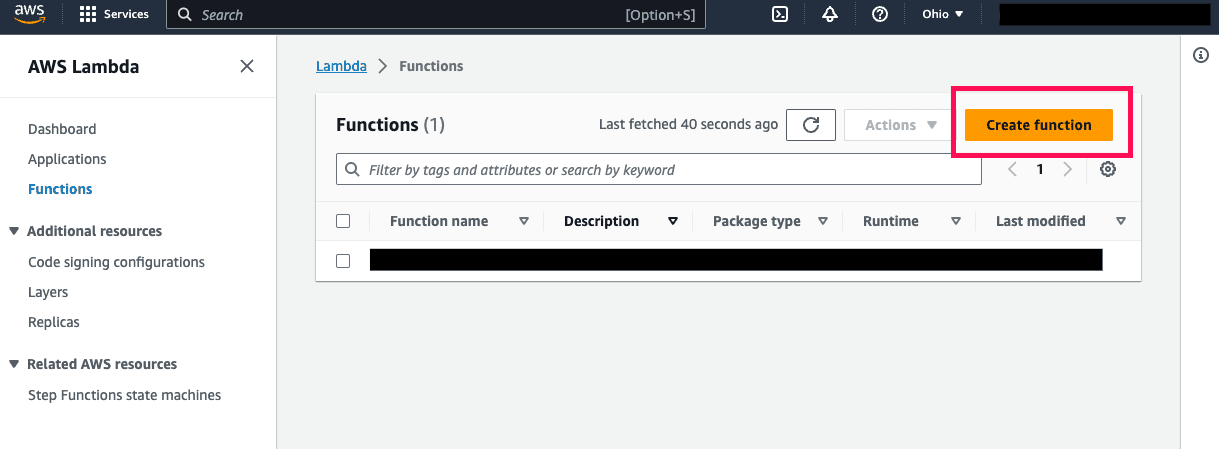Screen dimensions: 1219x449
Task: Open Code signing configurations
Action: point(116,262)
